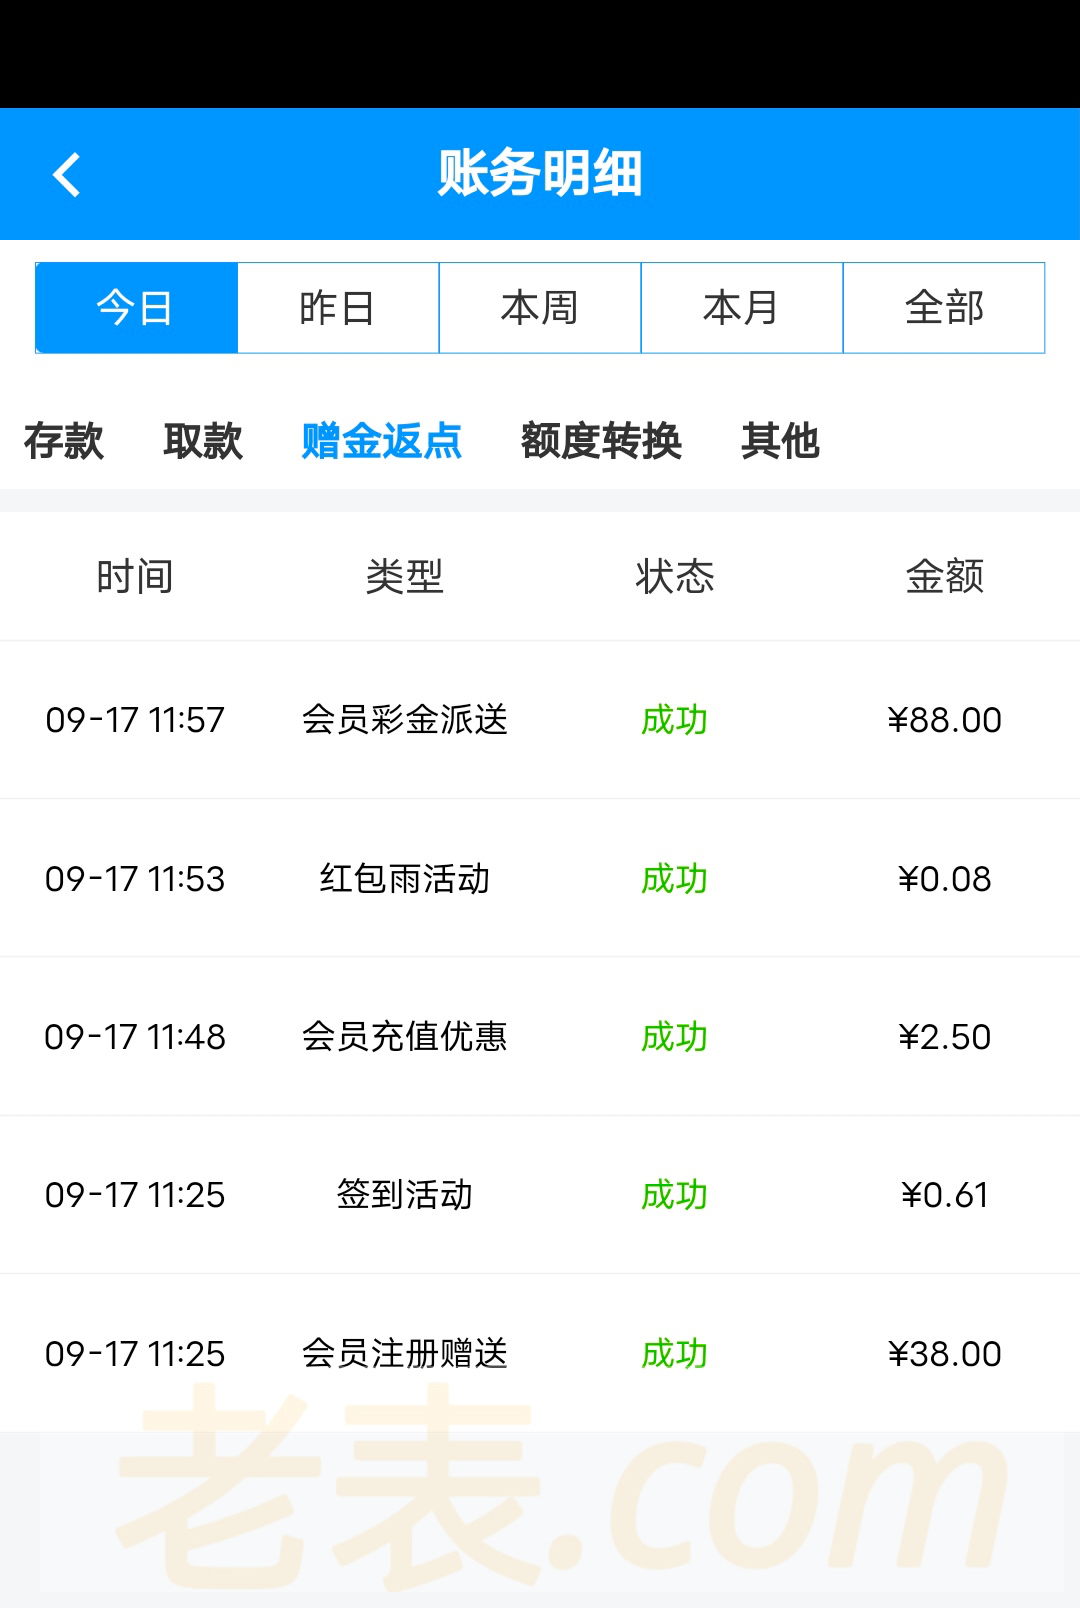Tap 成功 status of 11:53 record
The image size is (1080, 1608).
(x=674, y=879)
